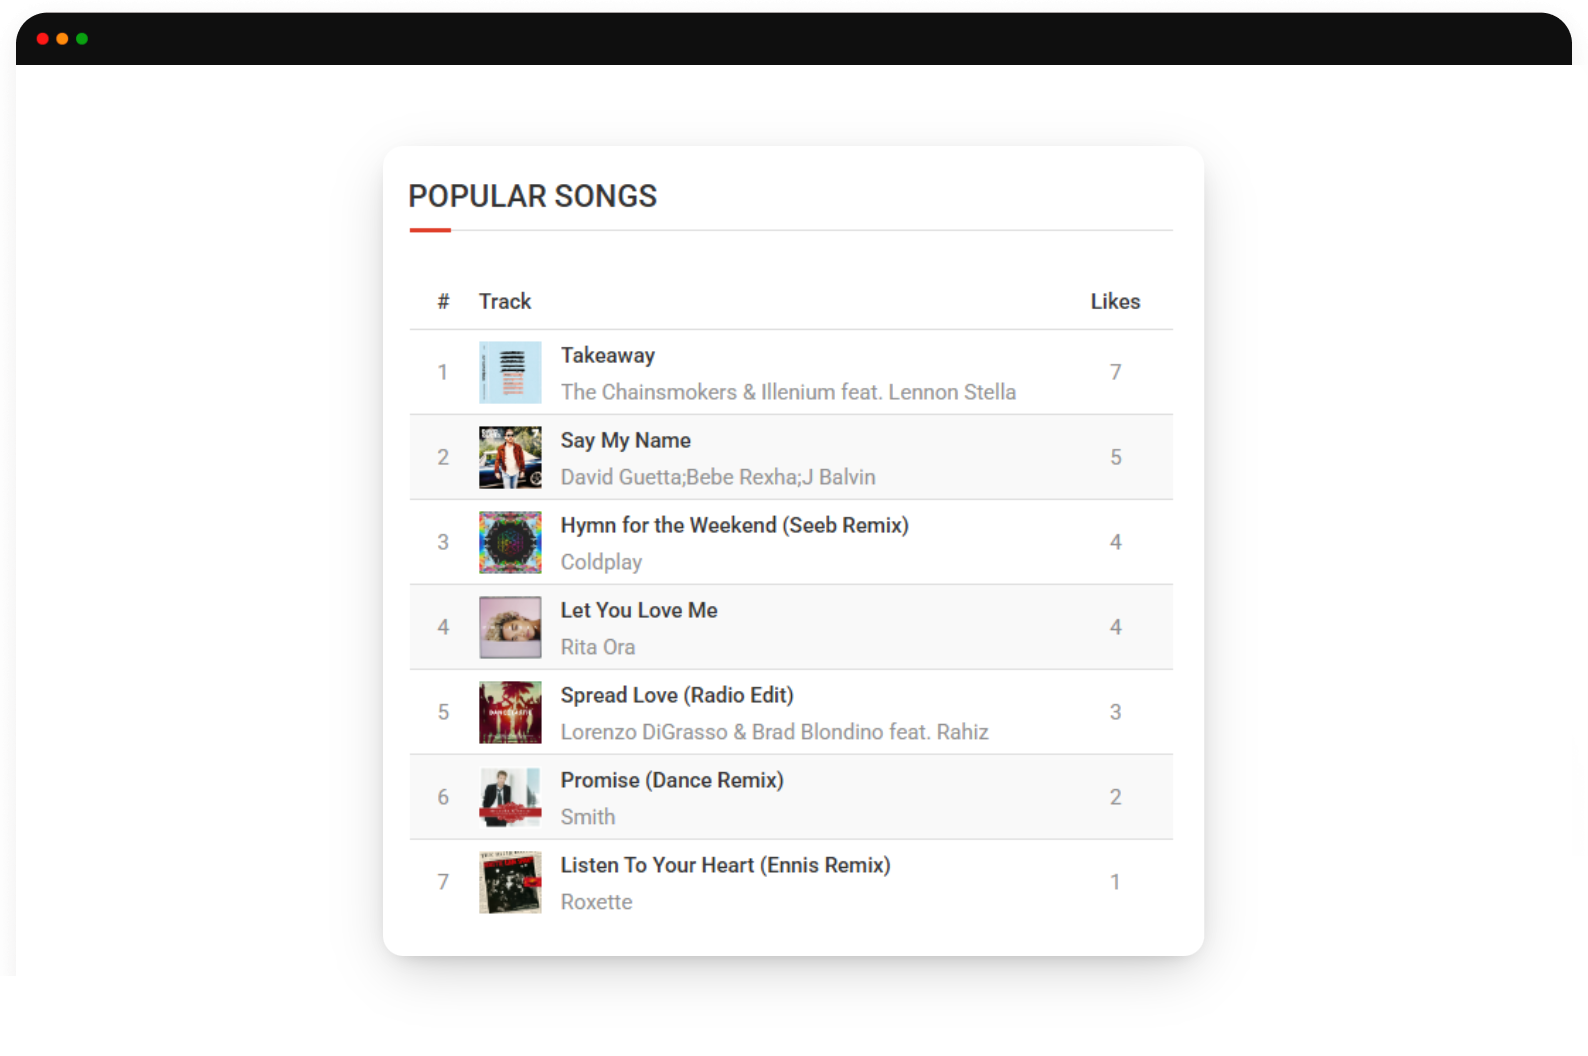1588x1056 pixels.
Task: Open the Takeaway song title
Action: (x=607, y=355)
